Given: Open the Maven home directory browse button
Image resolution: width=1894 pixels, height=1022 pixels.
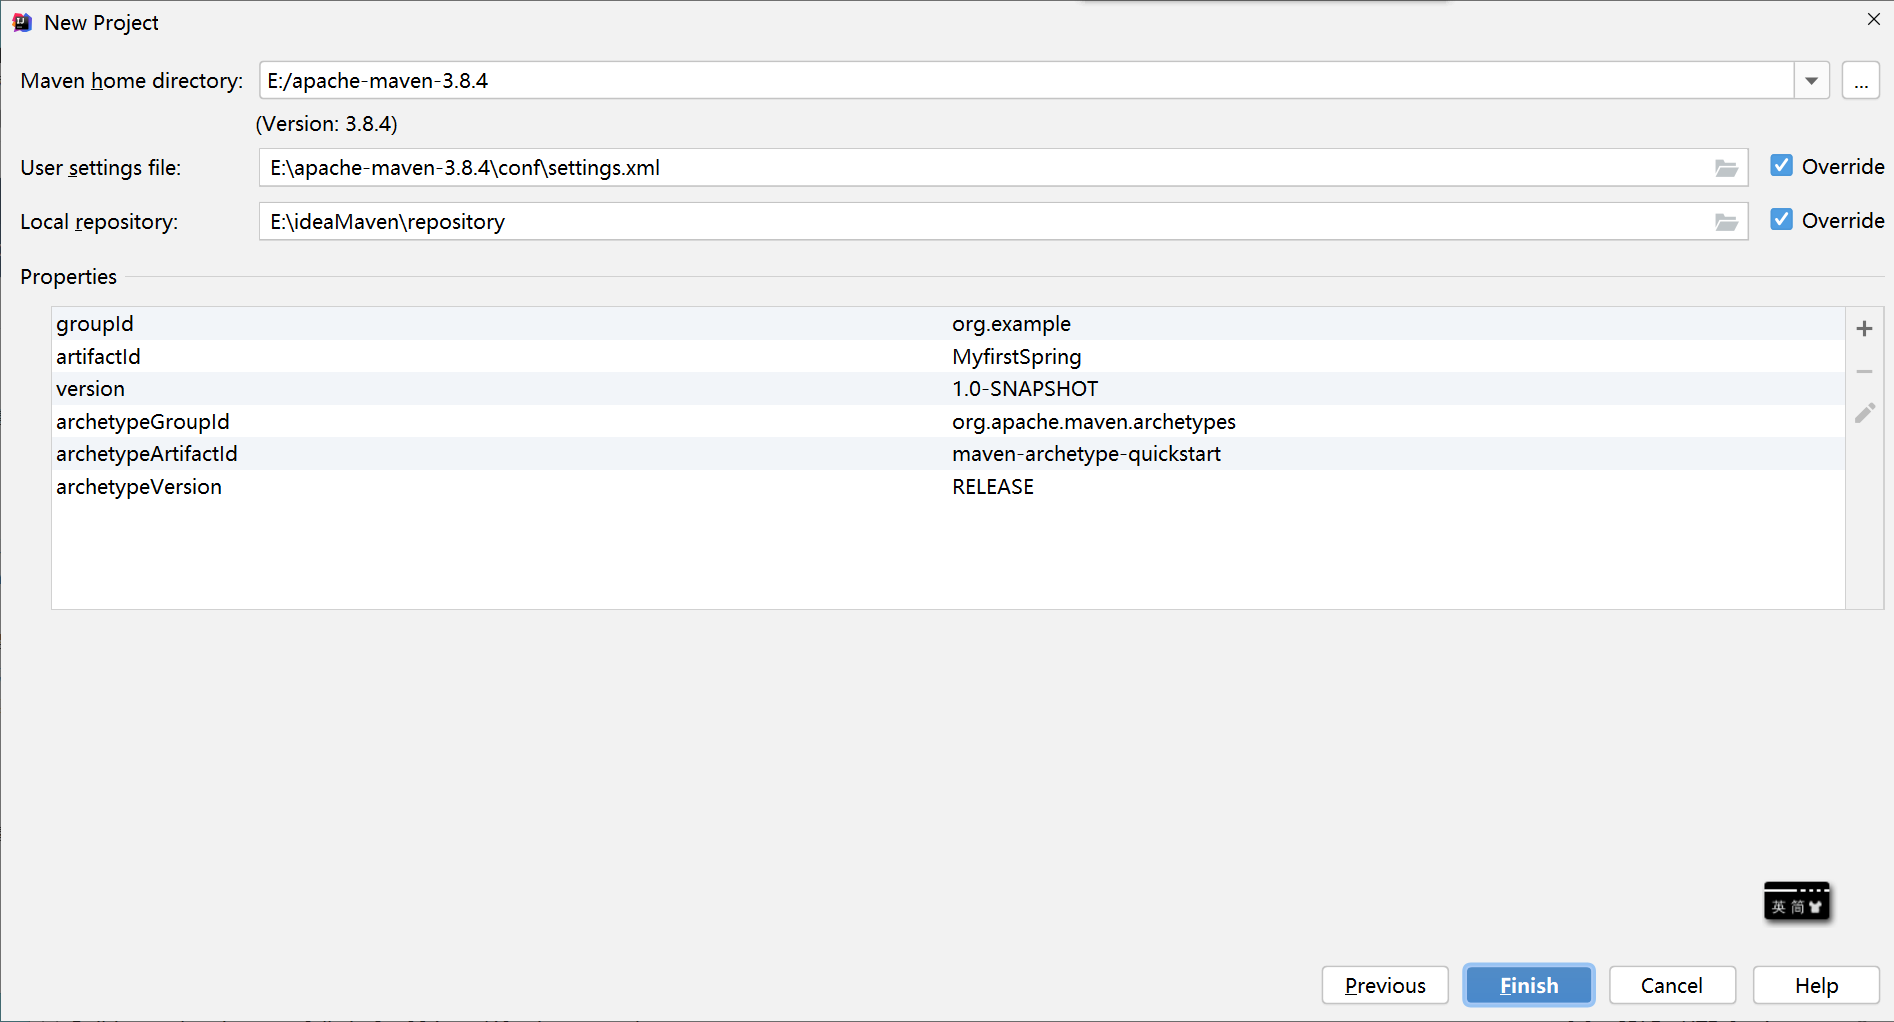Looking at the screenshot, I should click(1861, 81).
